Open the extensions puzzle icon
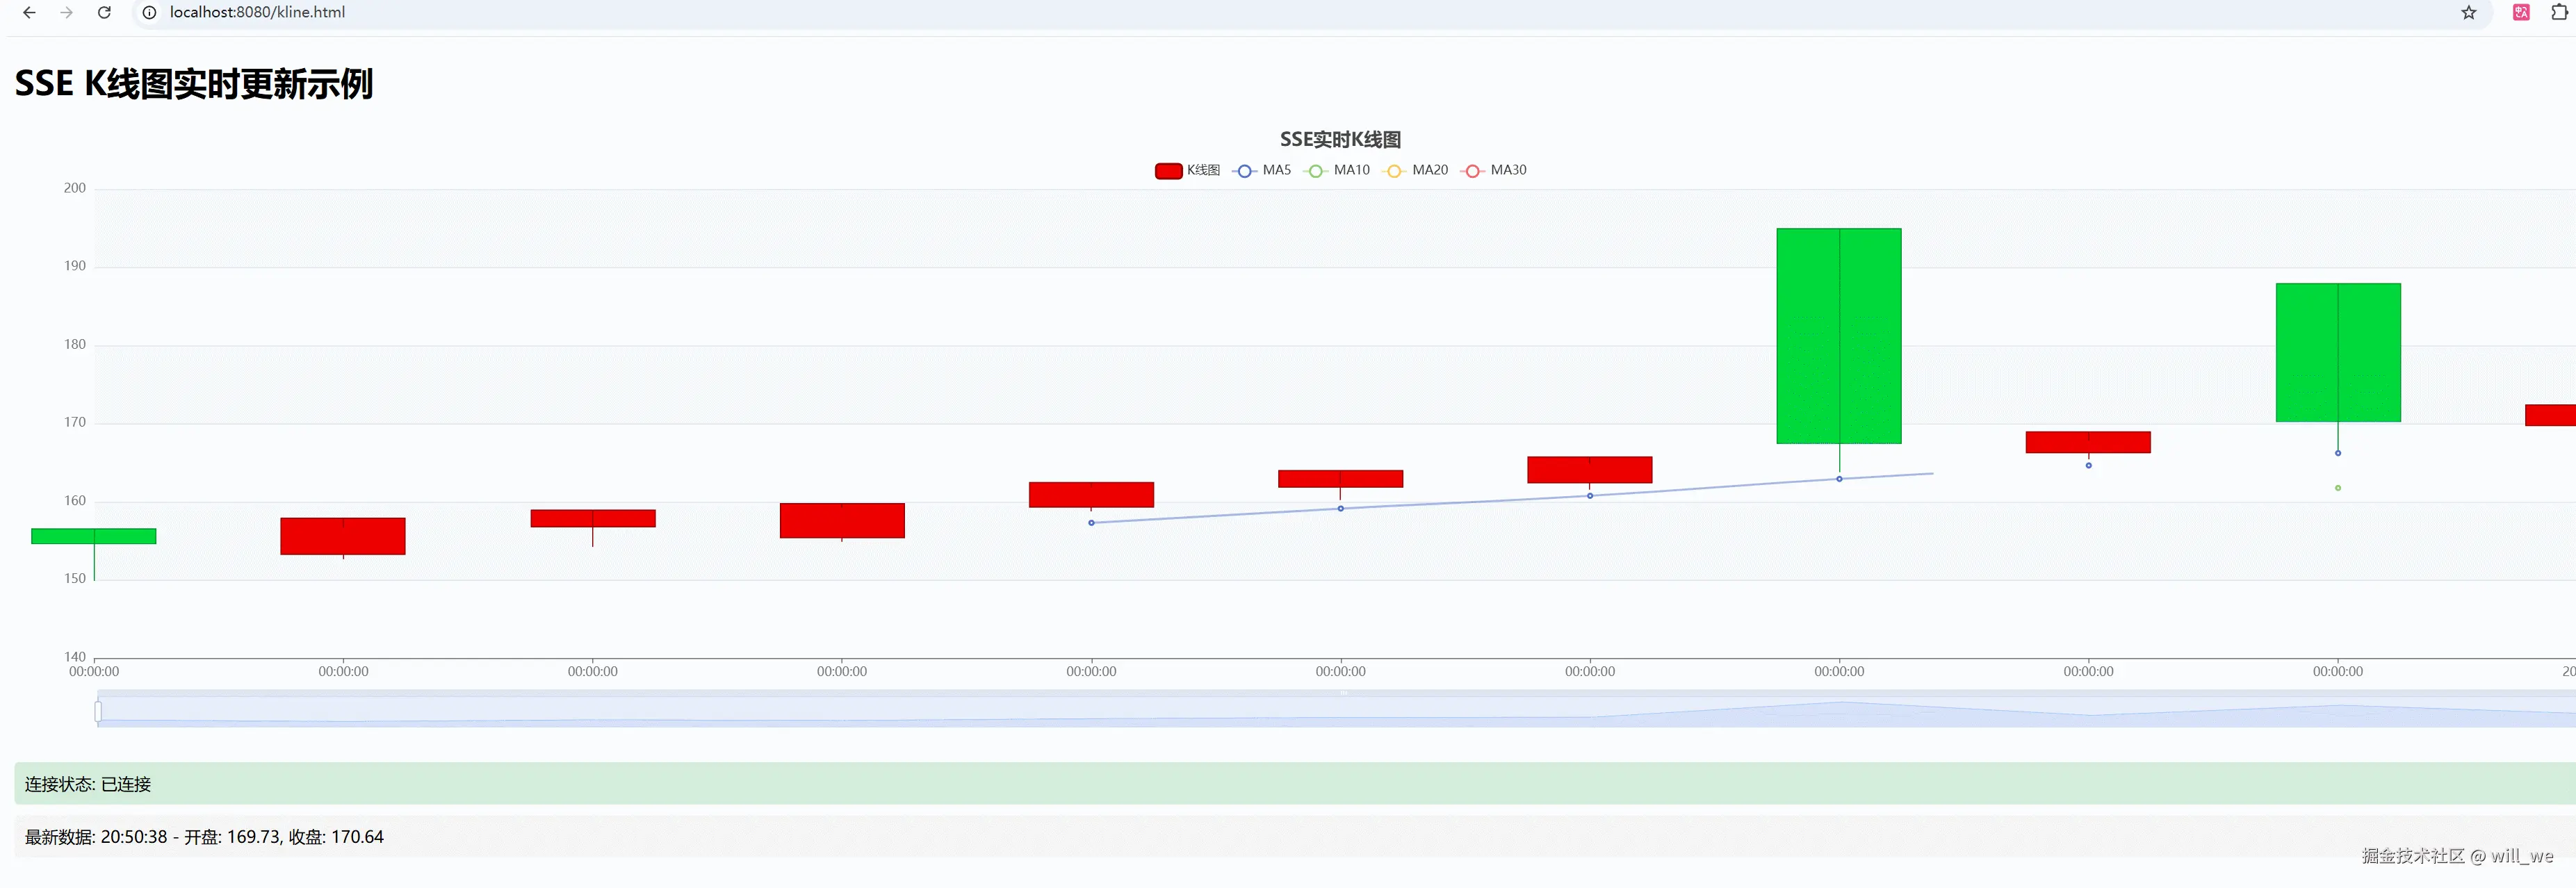 tap(2559, 13)
